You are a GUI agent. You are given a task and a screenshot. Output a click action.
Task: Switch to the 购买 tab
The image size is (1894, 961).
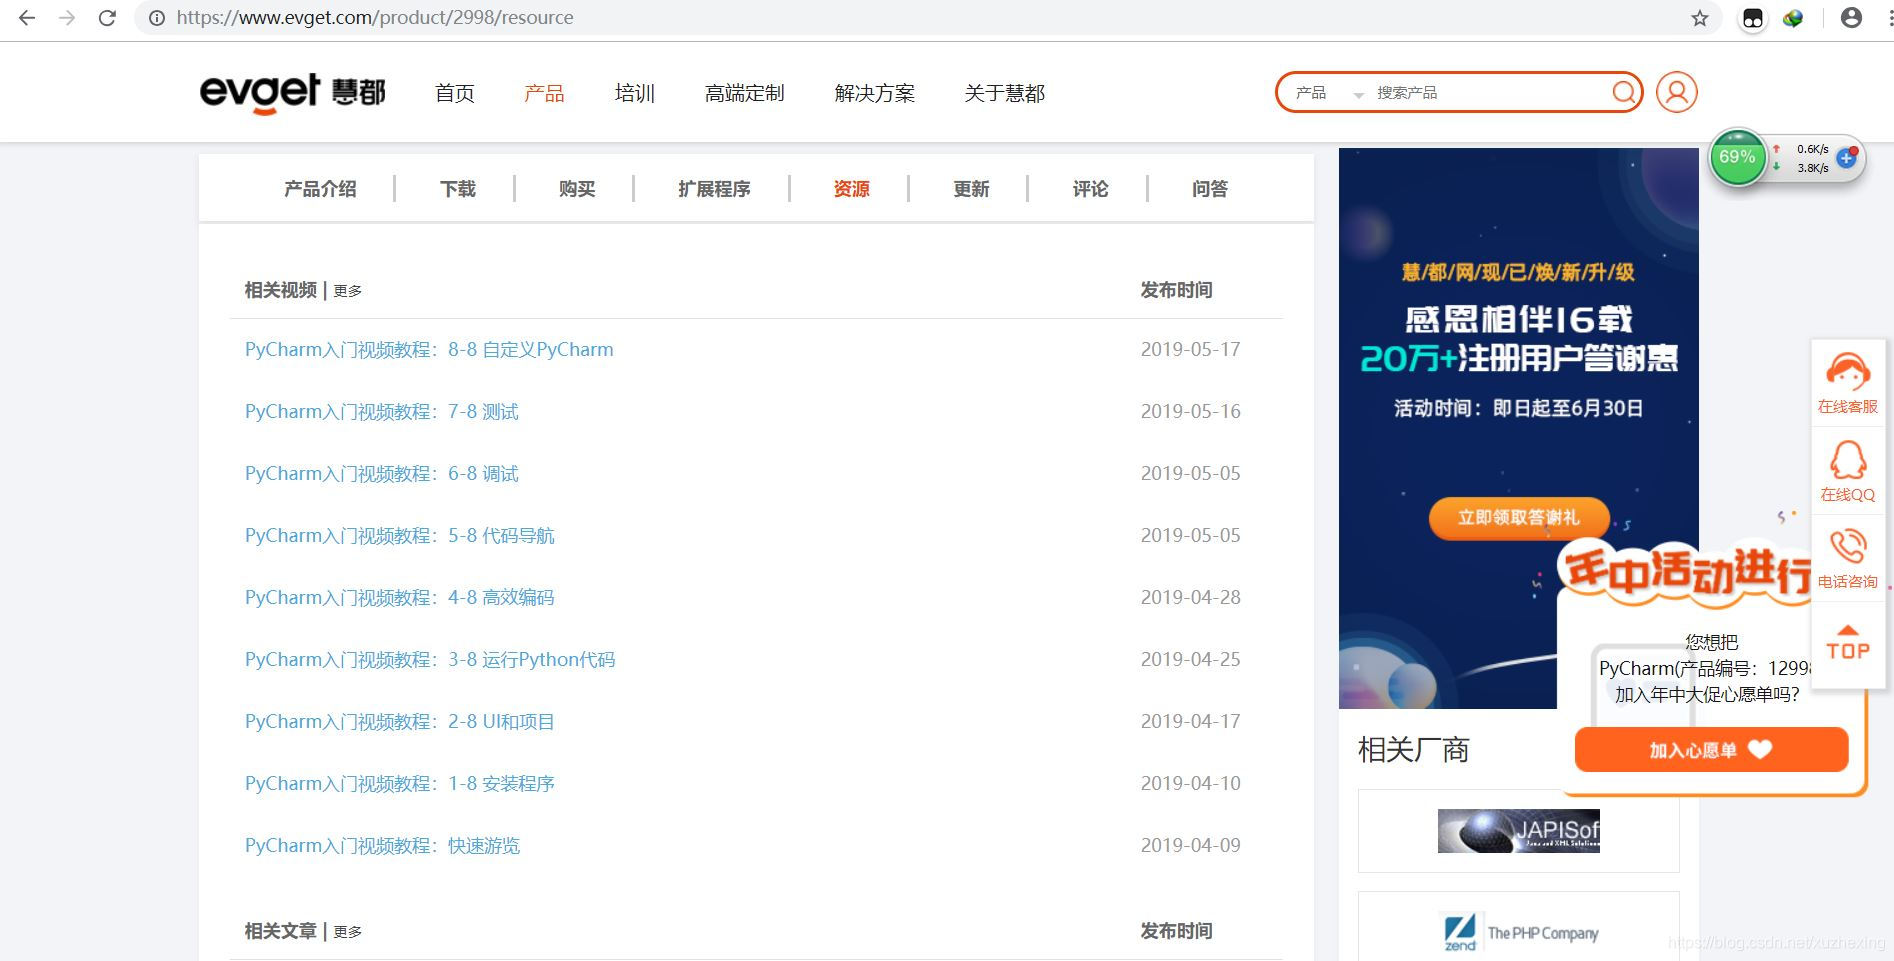click(x=577, y=189)
